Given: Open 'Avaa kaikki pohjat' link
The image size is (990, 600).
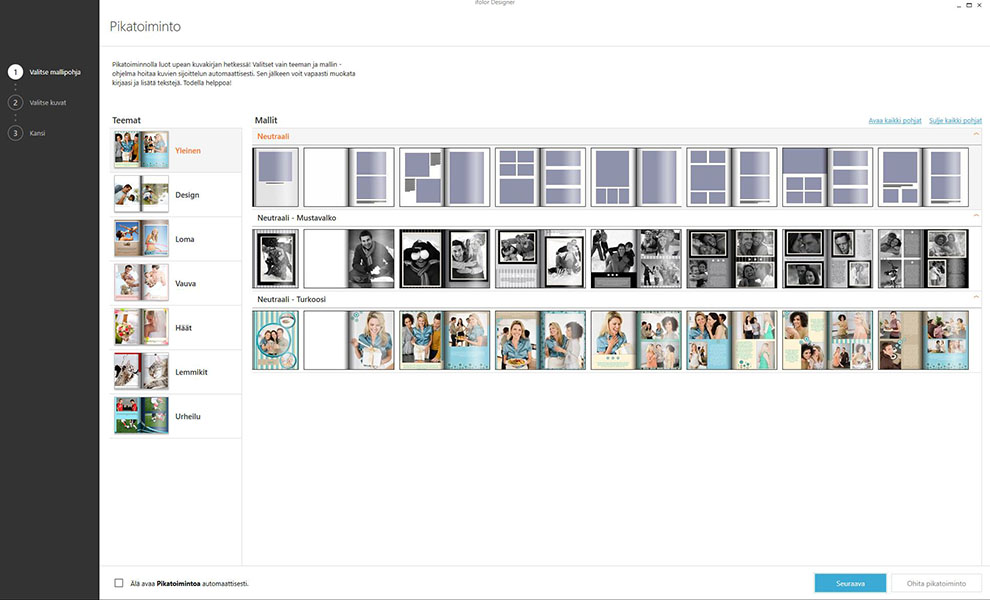Looking at the screenshot, I should (x=894, y=121).
